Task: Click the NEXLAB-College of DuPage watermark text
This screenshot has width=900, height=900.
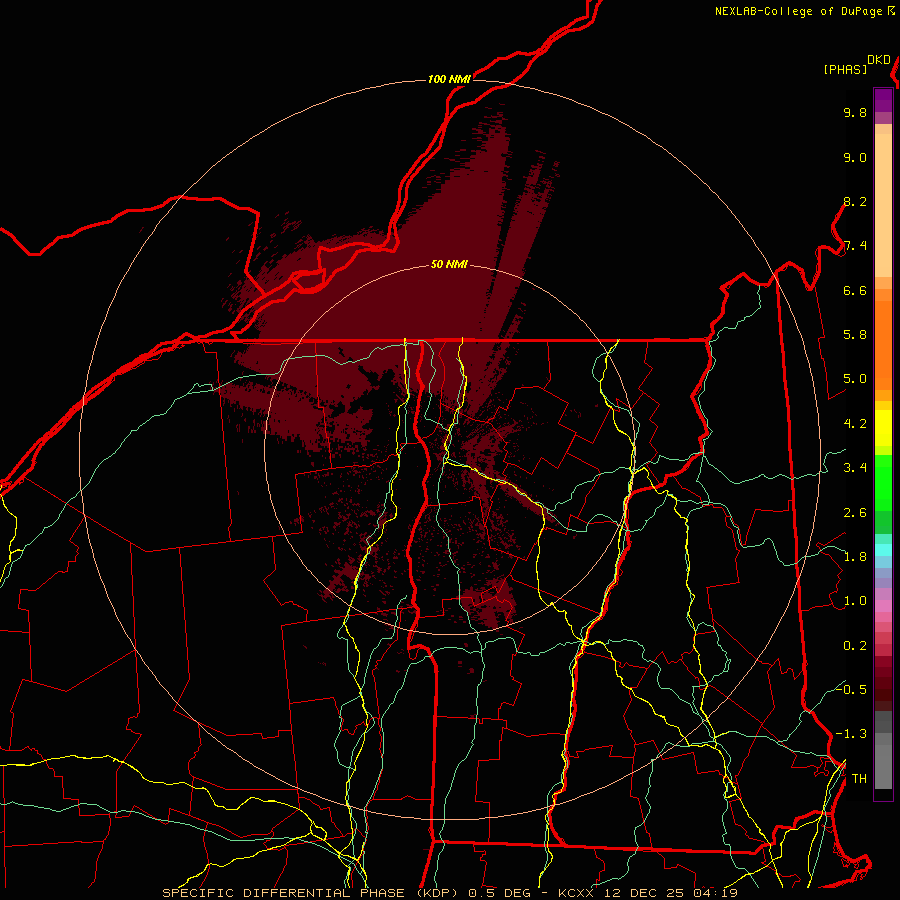Action: coord(798,11)
